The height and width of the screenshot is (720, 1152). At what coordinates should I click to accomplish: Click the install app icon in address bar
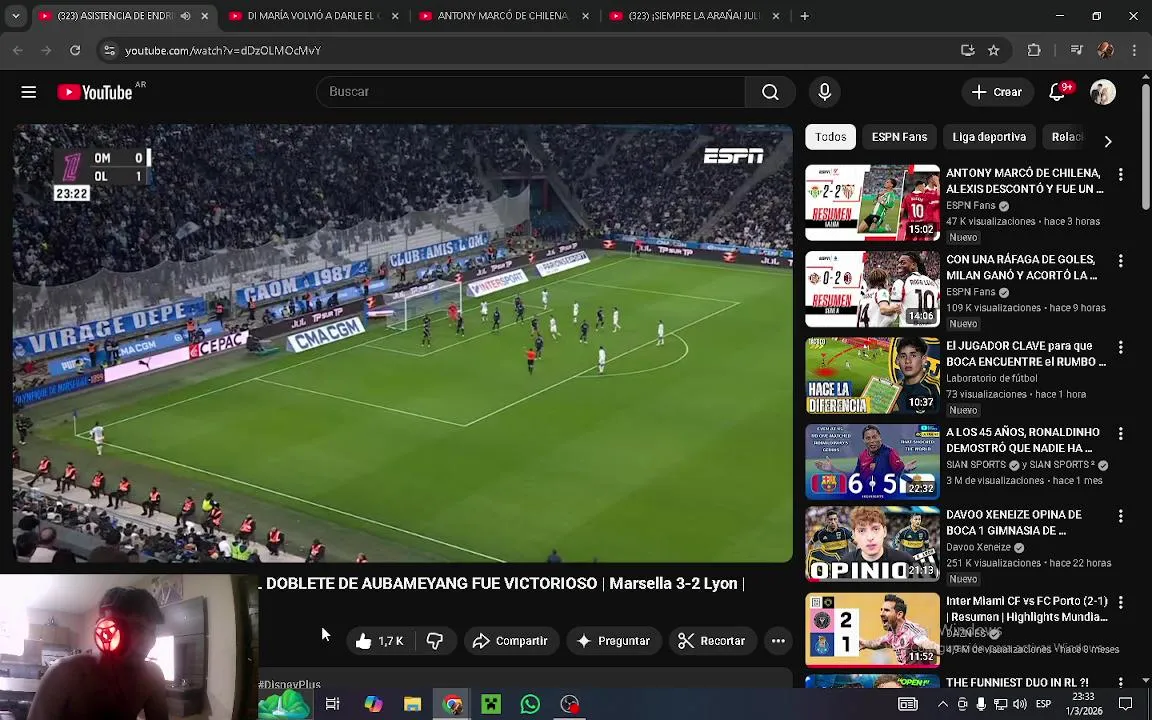click(968, 50)
